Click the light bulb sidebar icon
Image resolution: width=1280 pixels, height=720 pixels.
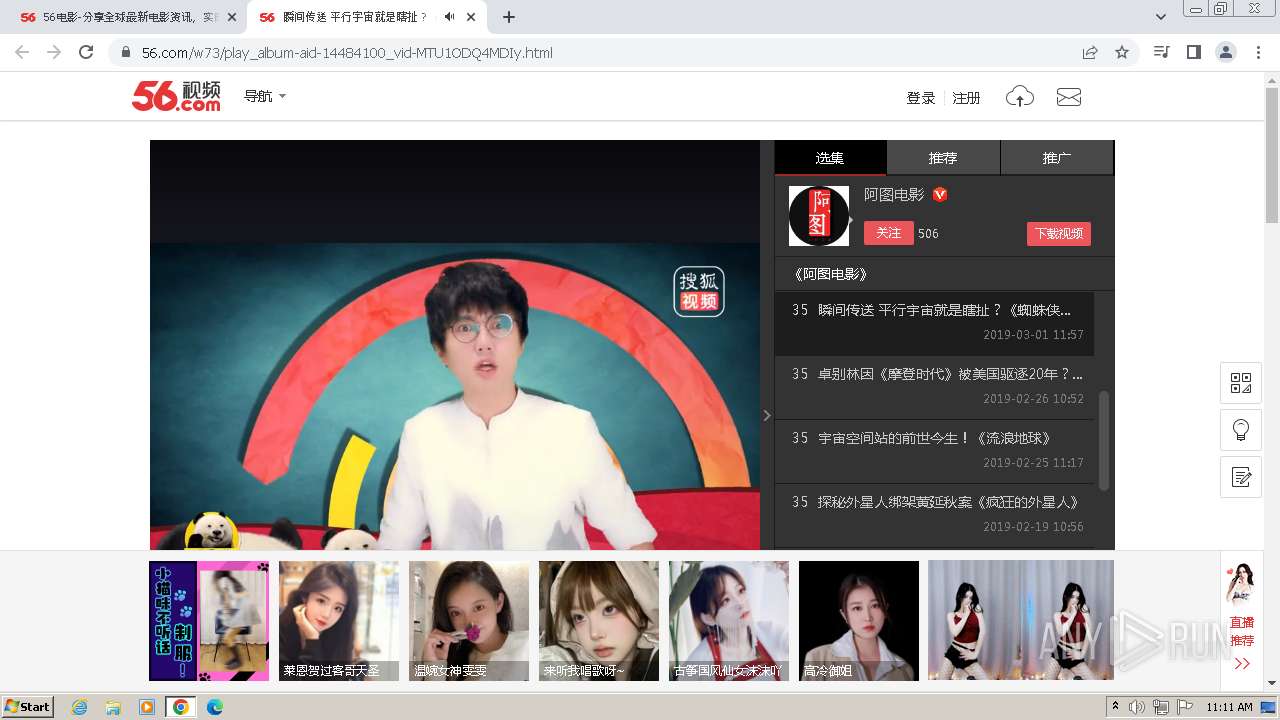click(x=1241, y=430)
